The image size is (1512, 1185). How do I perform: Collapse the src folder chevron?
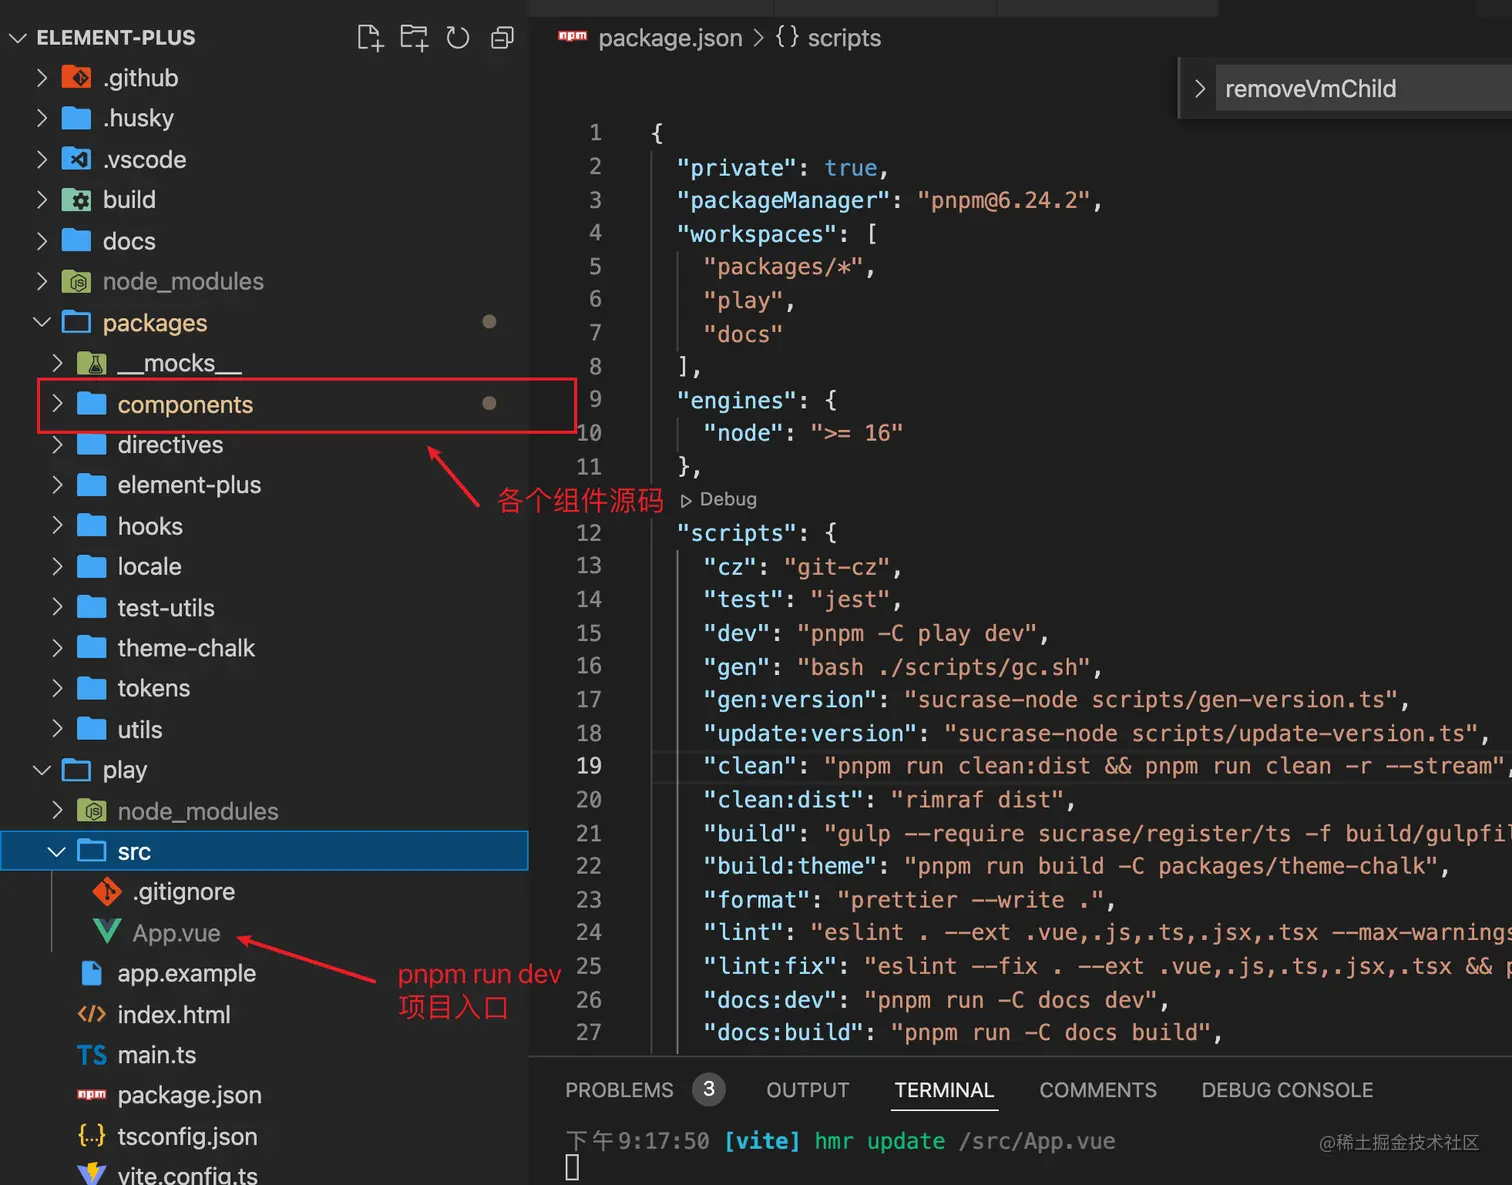click(57, 851)
